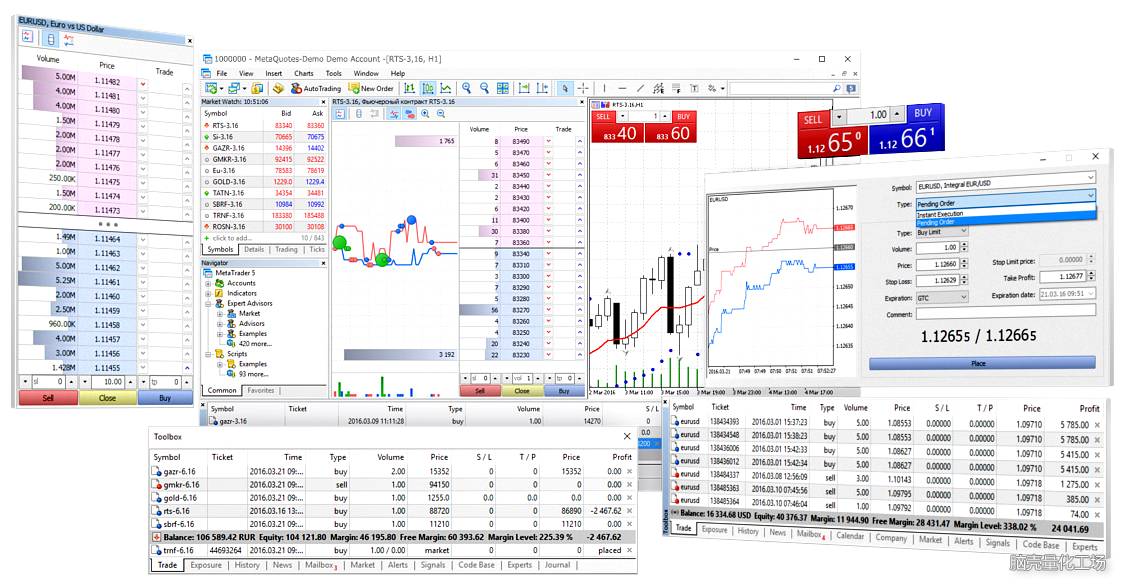
Task: Close the Market Watch panel
Action: point(323,102)
